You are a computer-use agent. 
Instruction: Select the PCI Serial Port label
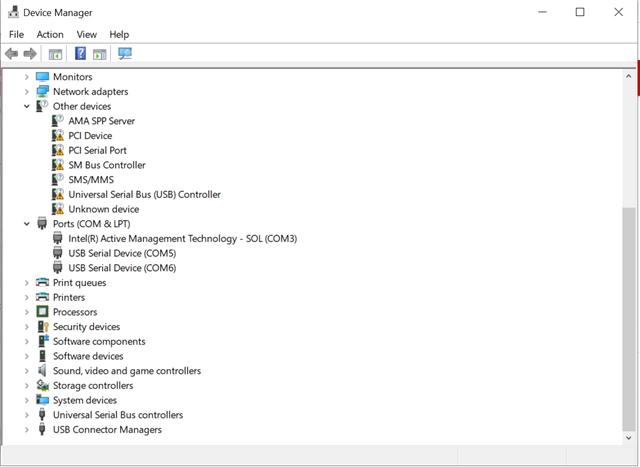97,150
